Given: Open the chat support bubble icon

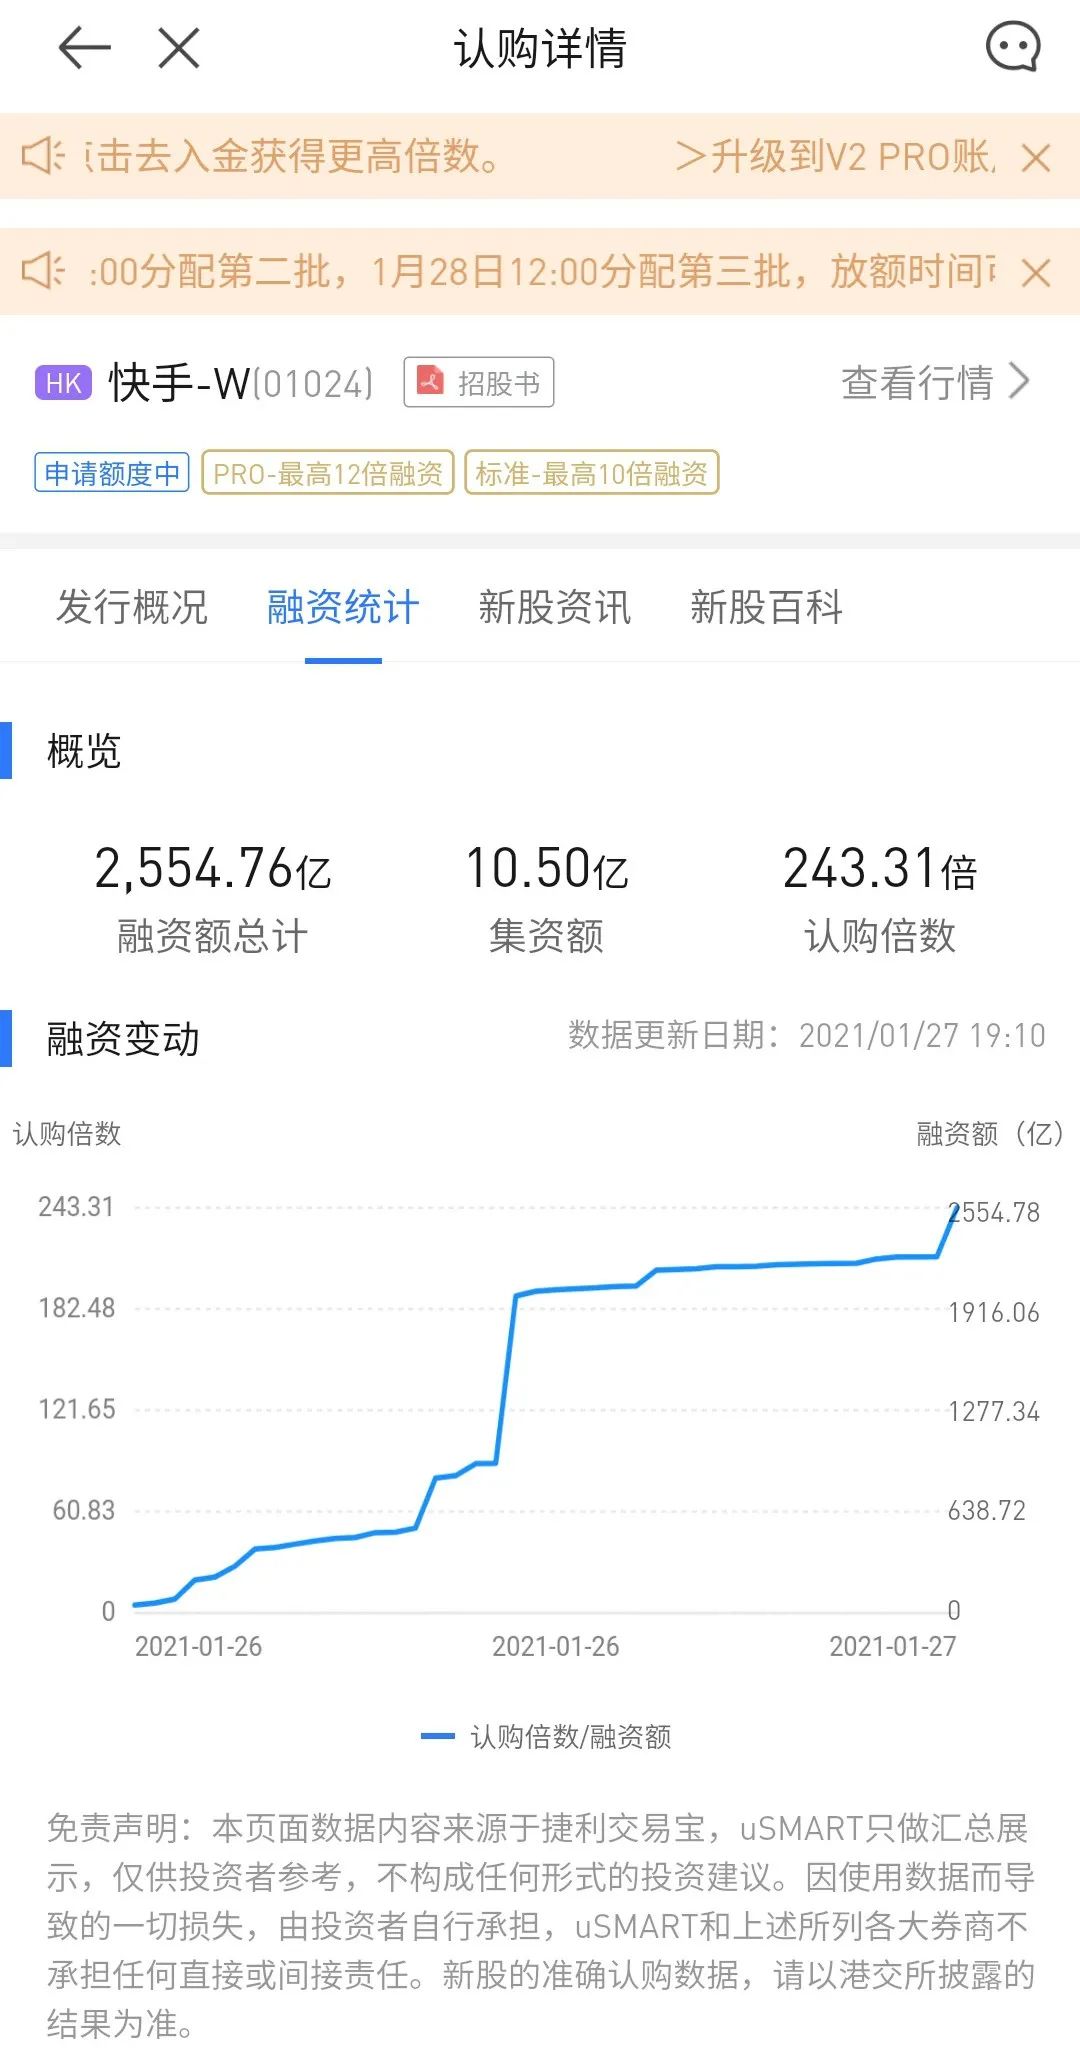Looking at the screenshot, I should [1012, 47].
